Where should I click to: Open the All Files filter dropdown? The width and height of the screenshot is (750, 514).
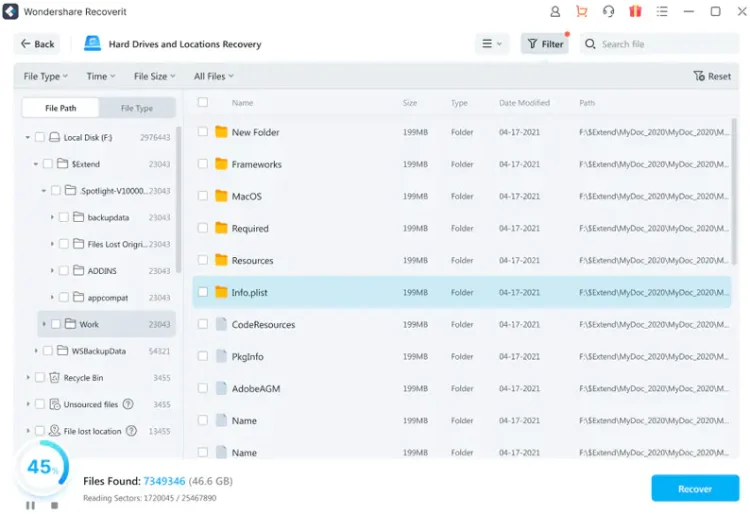(214, 77)
